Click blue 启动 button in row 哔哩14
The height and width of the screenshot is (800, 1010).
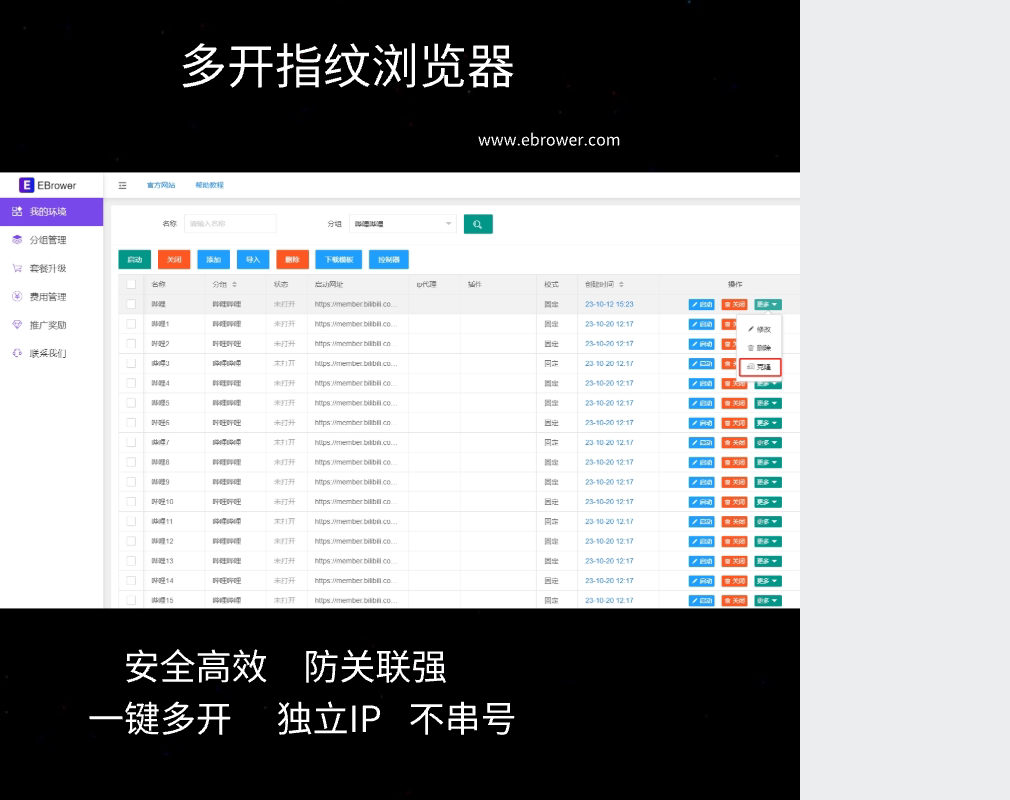tap(701, 581)
